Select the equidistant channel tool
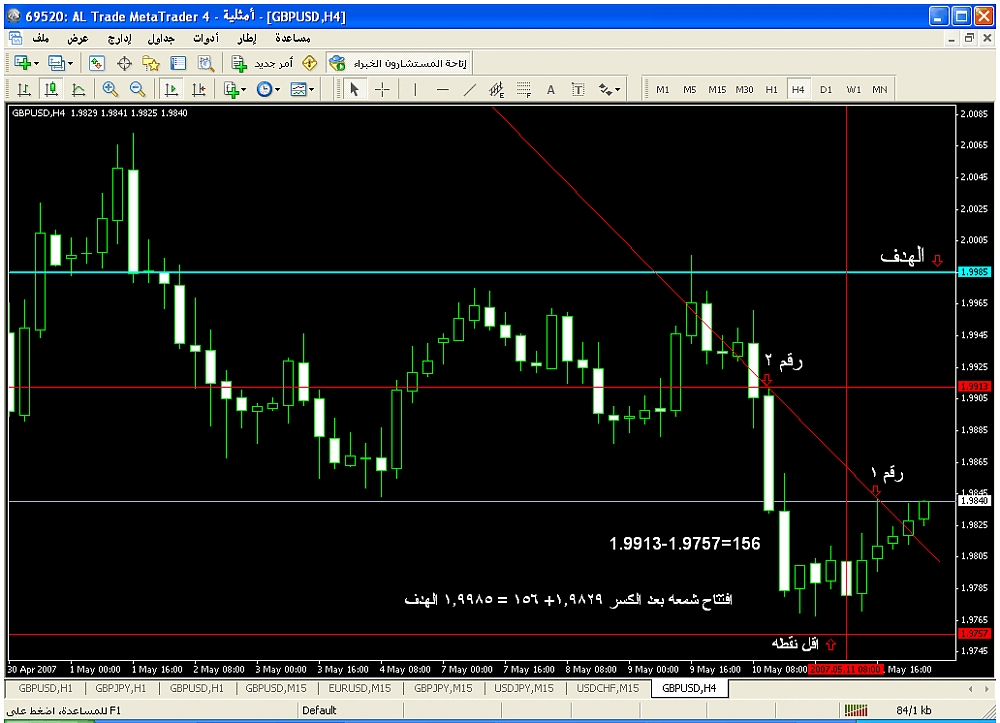 (x=497, y=89)
